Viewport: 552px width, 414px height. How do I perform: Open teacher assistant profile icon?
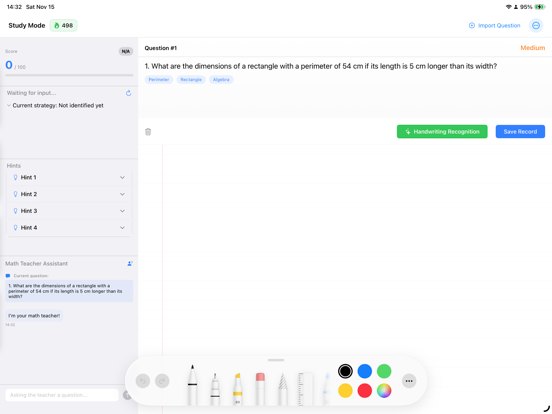pos(130,263)
